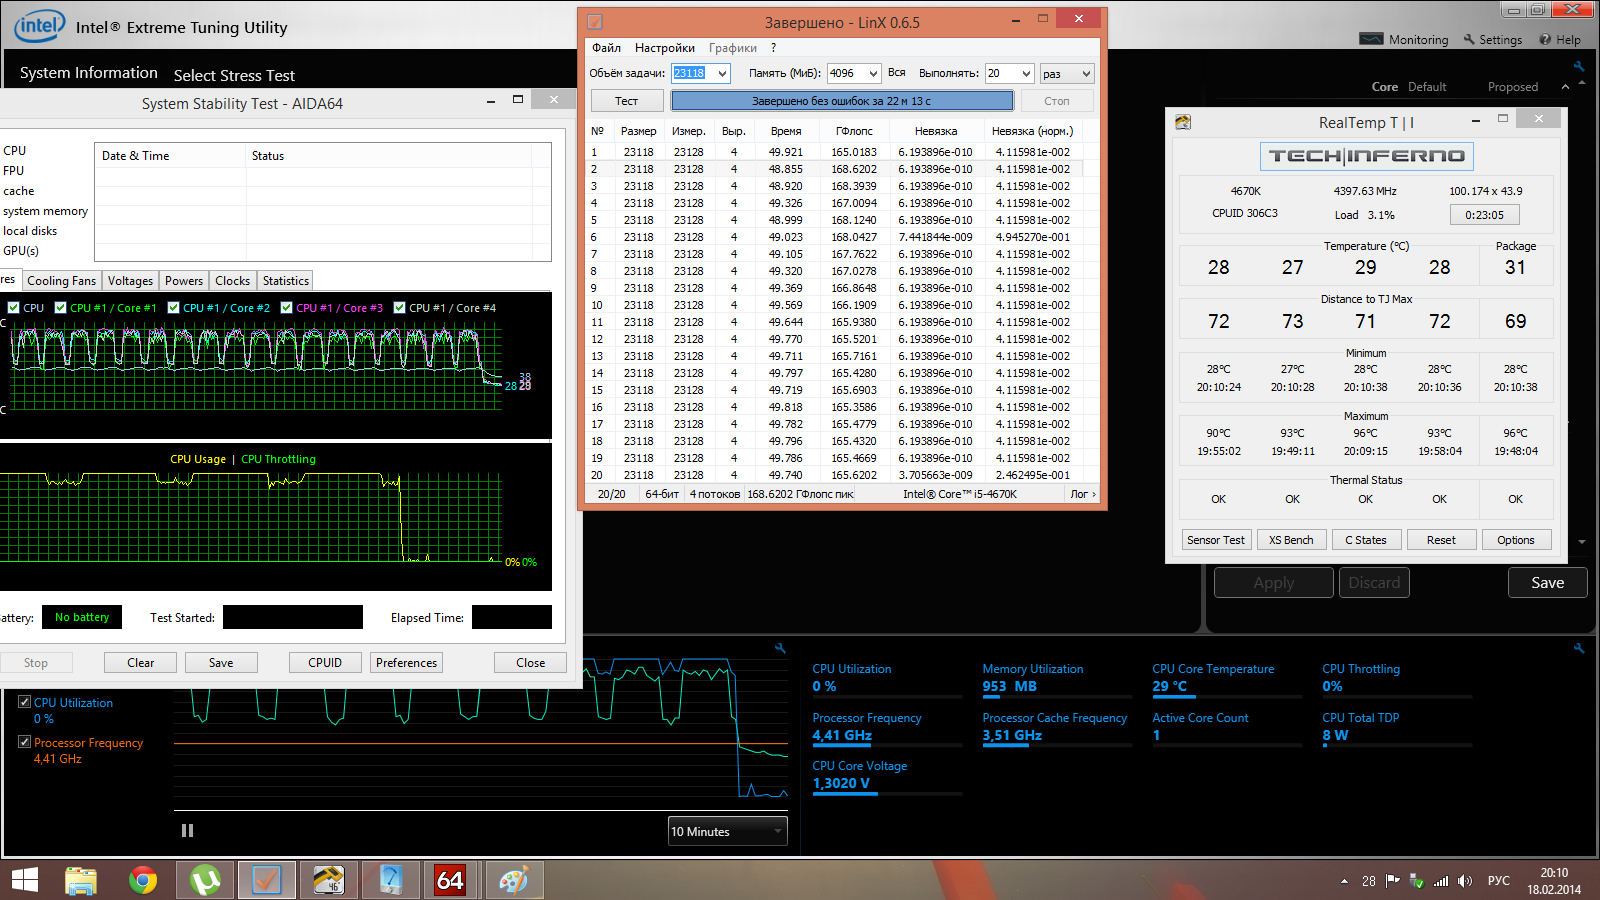This screenshot has height=900, width=1600.
Task: Toggle the CPU graph checkbox in AIDA64
Action: [14, 308]
